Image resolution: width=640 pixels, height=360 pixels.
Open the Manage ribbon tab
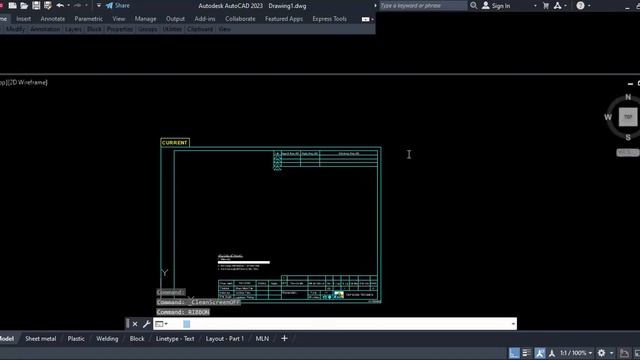[x=145, y=19]
